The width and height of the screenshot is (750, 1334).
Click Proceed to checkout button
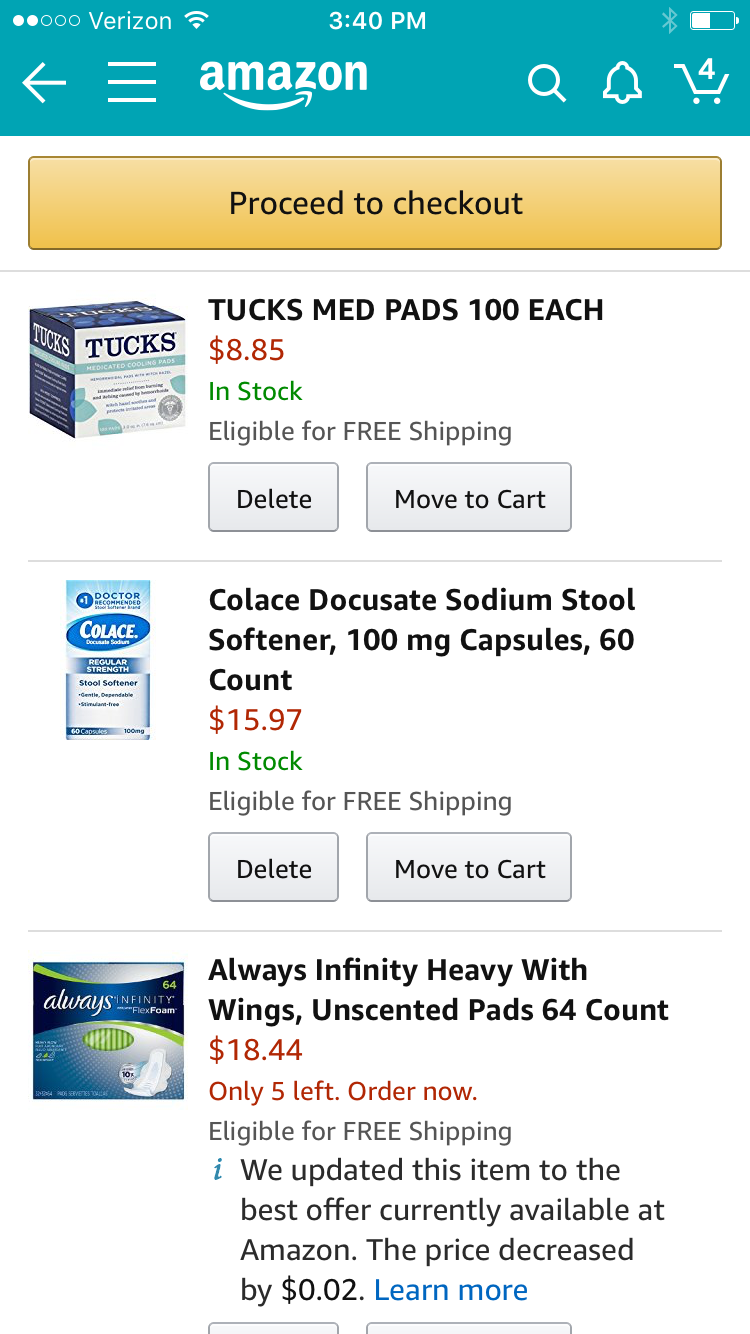coord(375,203)
